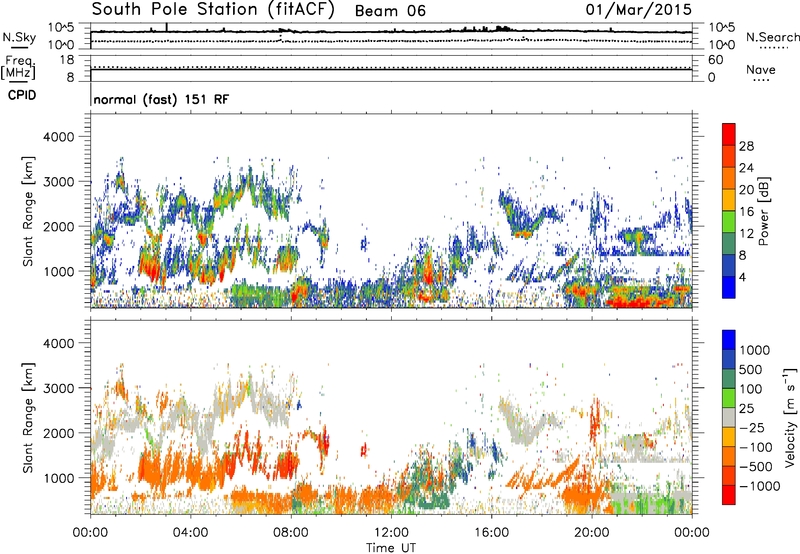The height and width of the screenshot is (554, 800).
Task: Click the '60' Nave axis value
Action: coord(715,60)
